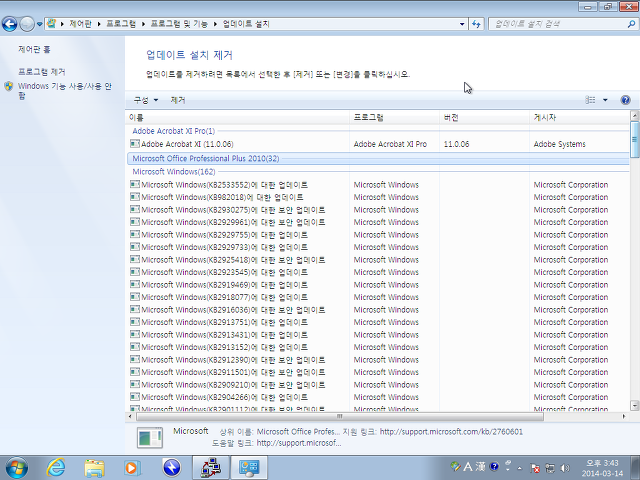The width and height of the screenshot is (640, 480).
Task: Click 프로그램 및 기능 breadcrumb segment
Action: [x=179, y=24]
